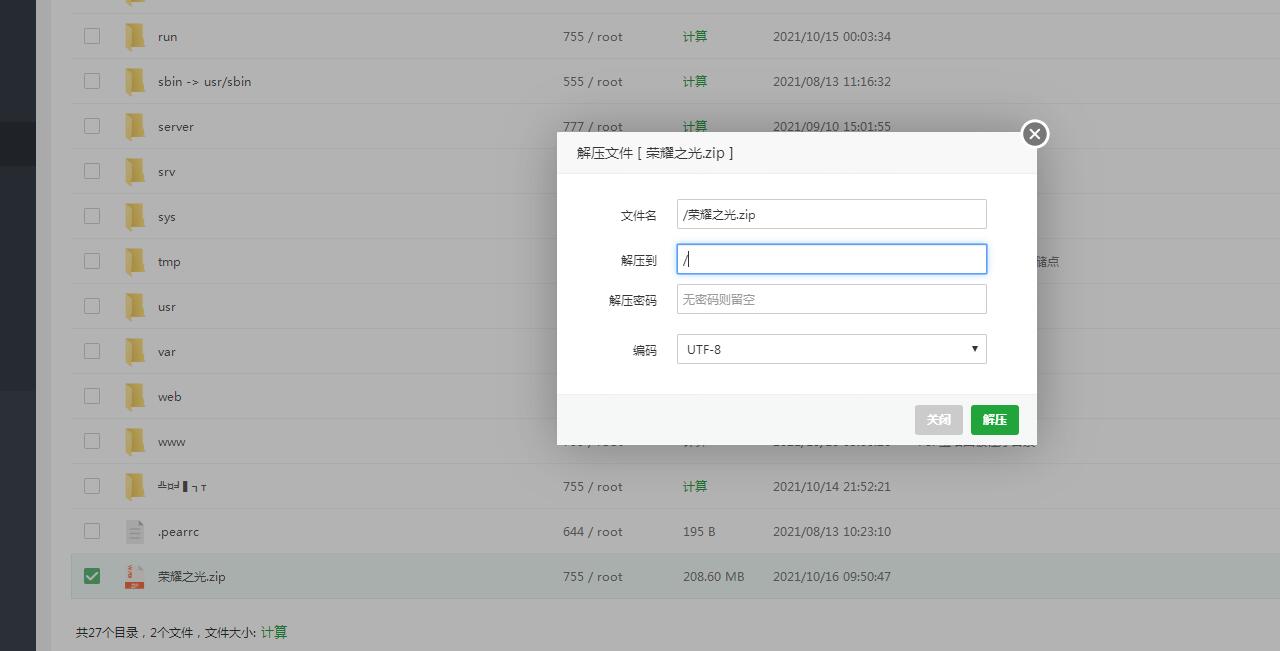Click the www folder icon
The height and width of the screenshot is (651, 1280).
coord(135,442)
